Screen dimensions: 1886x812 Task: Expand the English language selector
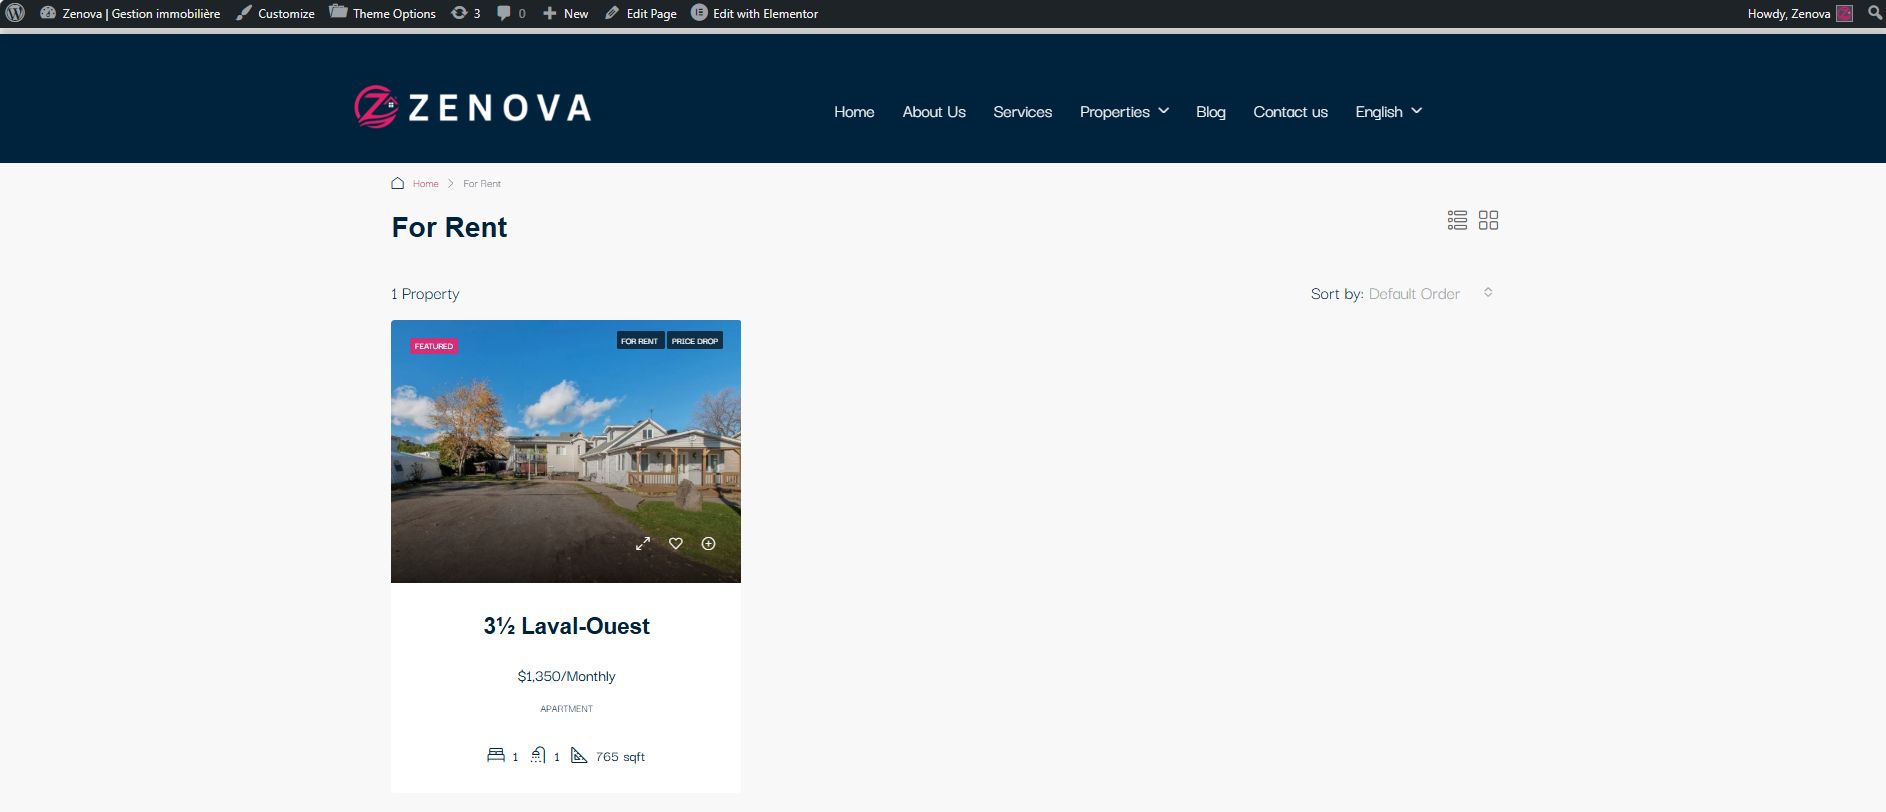[x=1388, y=112]
